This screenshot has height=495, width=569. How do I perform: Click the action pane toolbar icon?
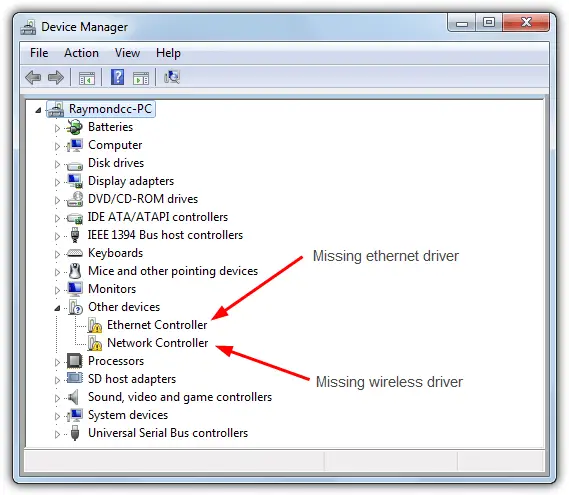coord(141,78)
